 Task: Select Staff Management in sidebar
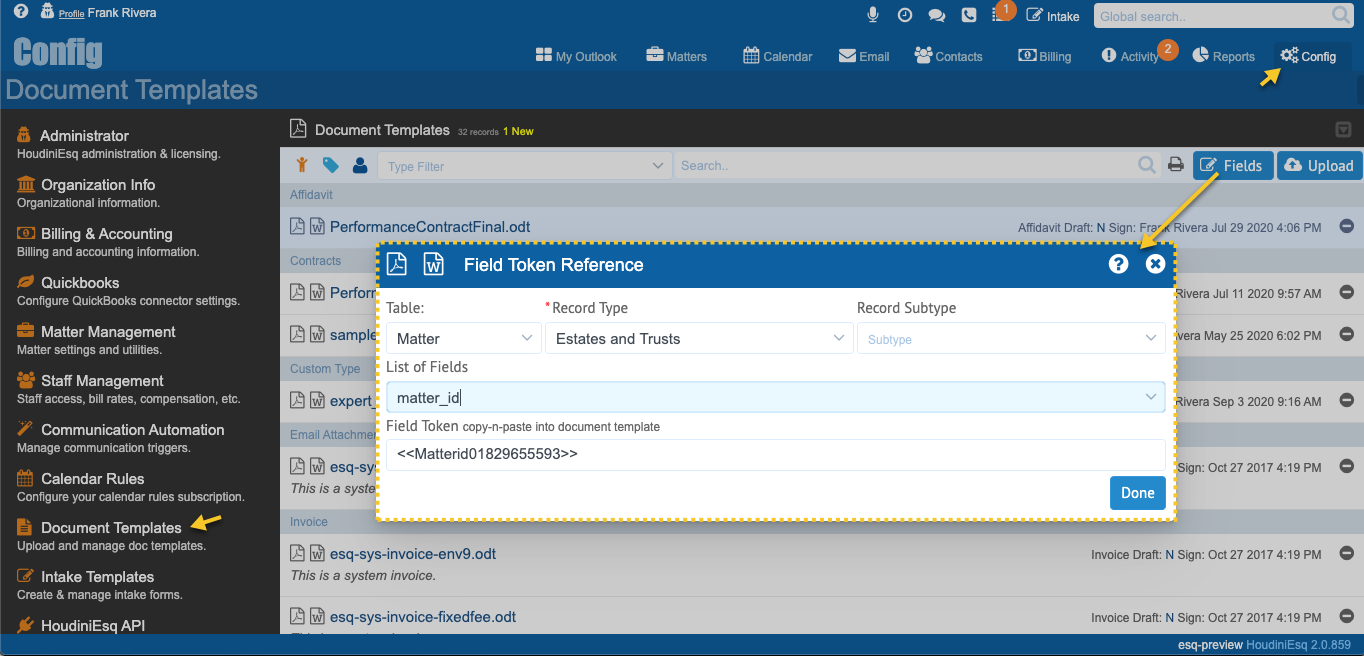(x=101, y=381)
